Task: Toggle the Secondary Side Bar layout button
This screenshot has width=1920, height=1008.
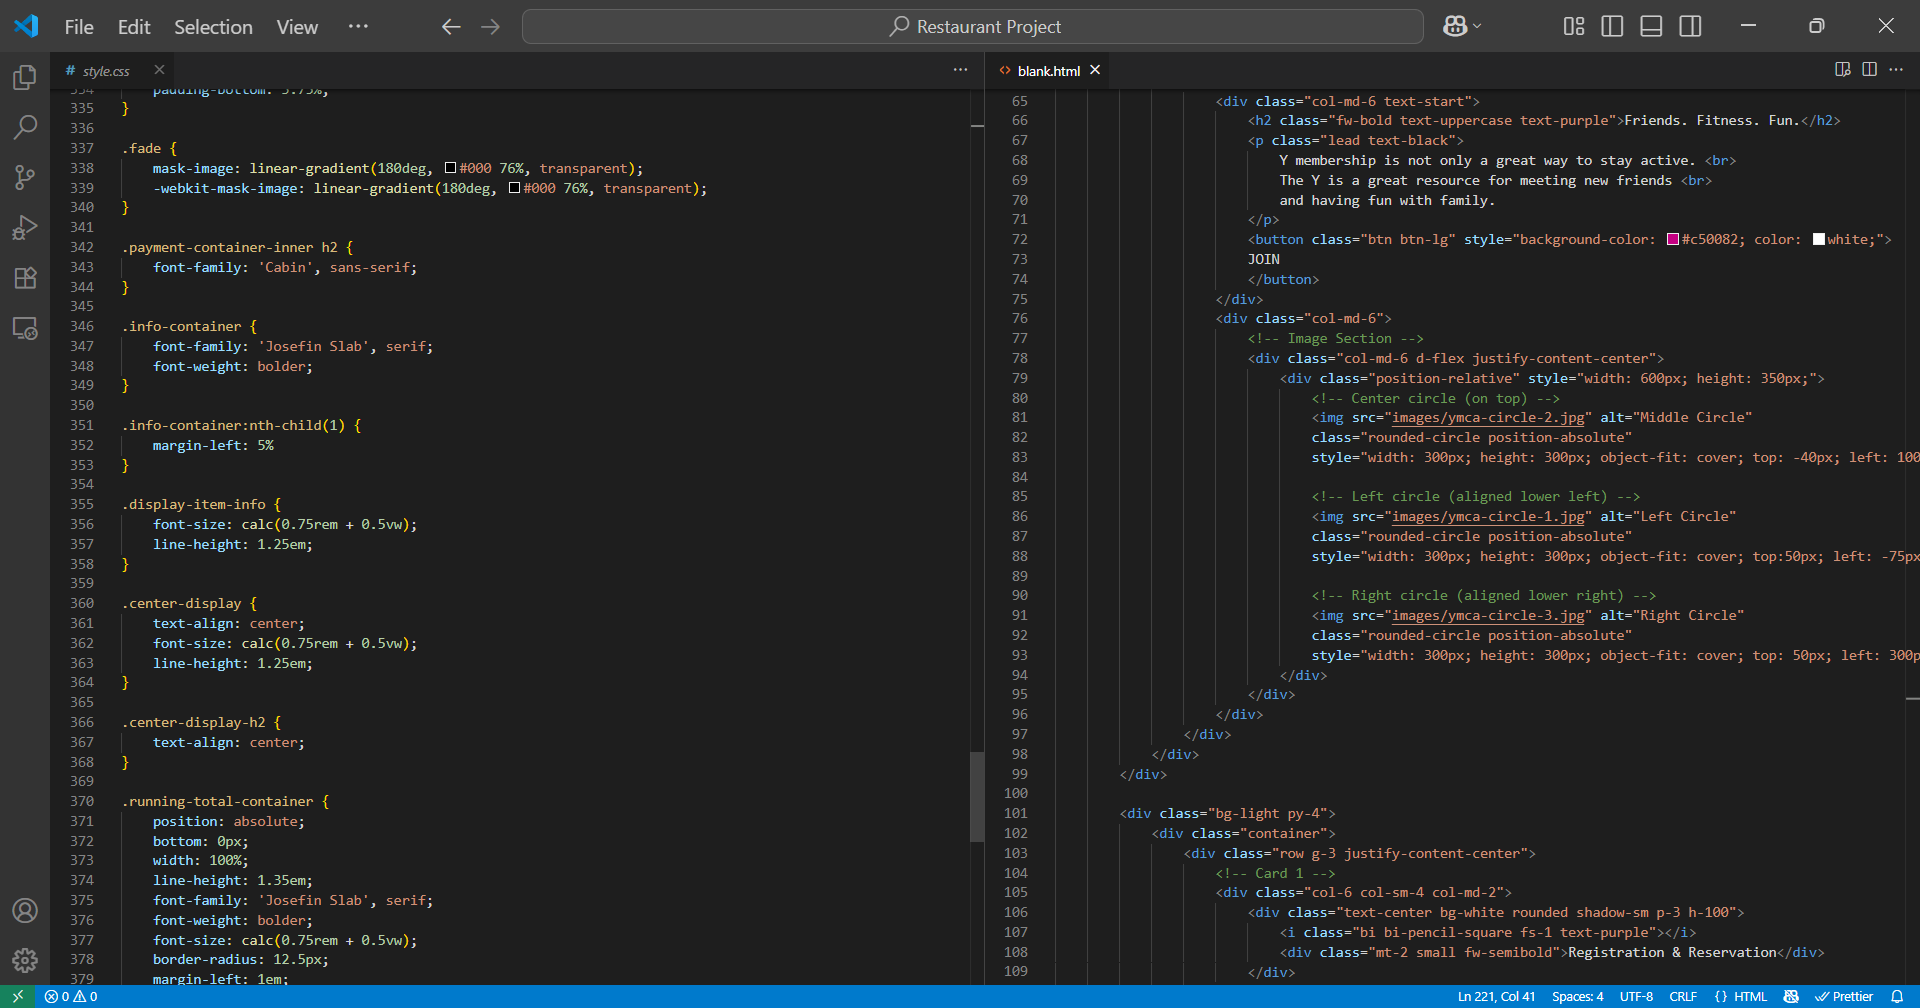Action: pyautogui.click(x=1690, y=27)
